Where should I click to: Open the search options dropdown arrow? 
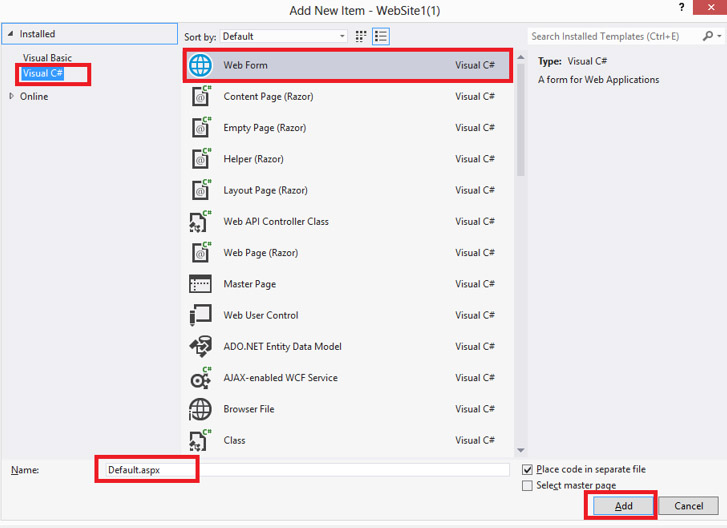point(720,36)
